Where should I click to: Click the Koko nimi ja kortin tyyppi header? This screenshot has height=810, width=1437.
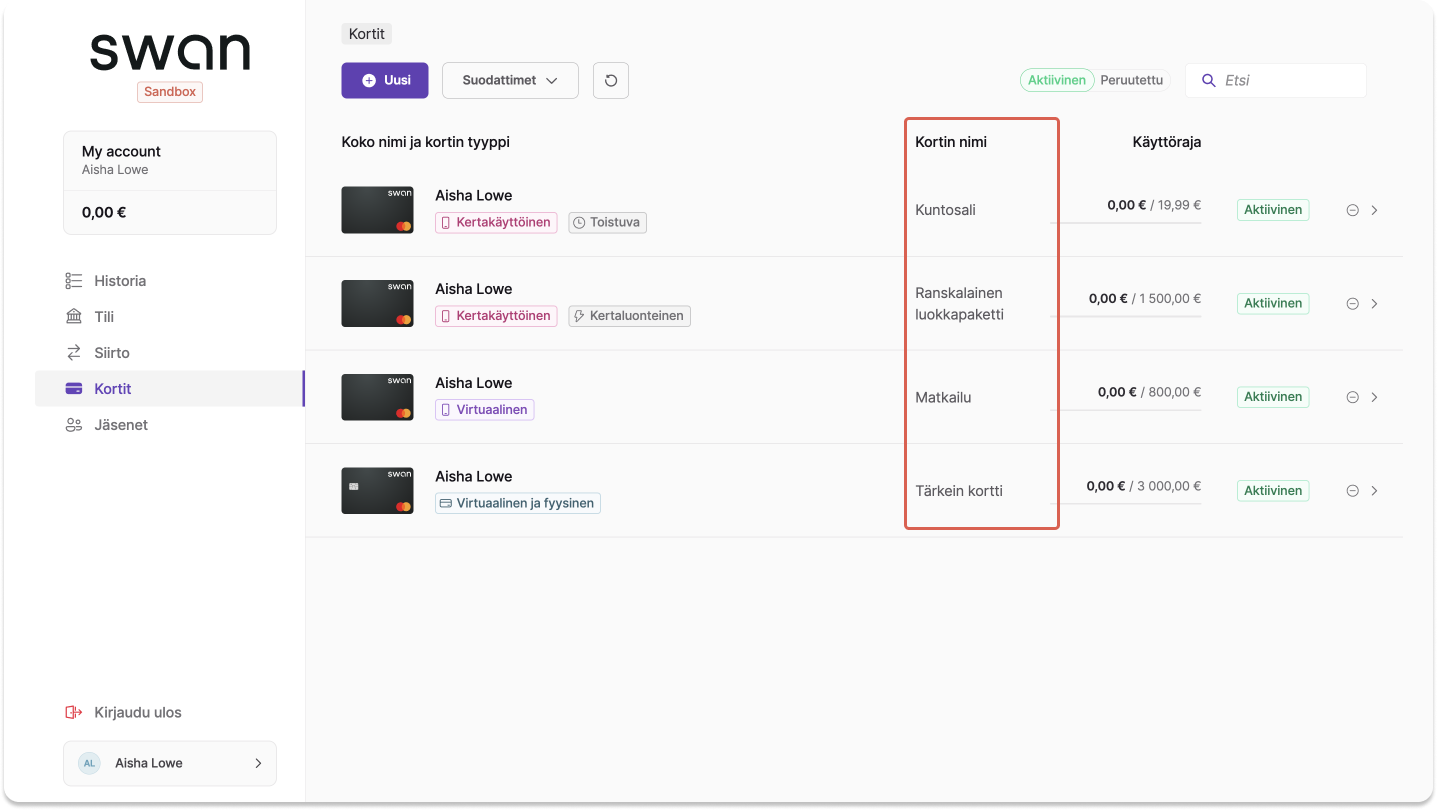[x=426, y=142]
